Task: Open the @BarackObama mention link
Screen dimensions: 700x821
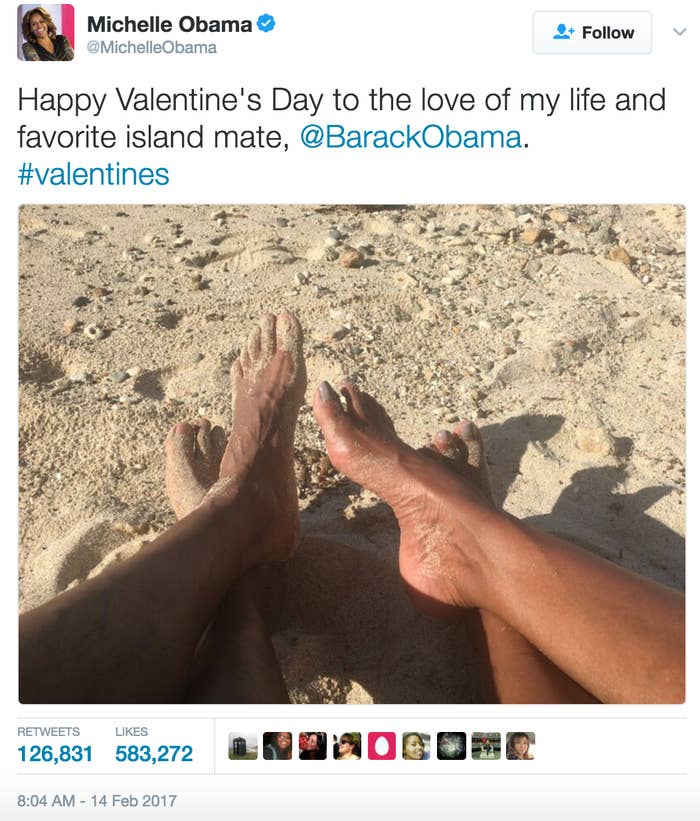Action: 410,137
